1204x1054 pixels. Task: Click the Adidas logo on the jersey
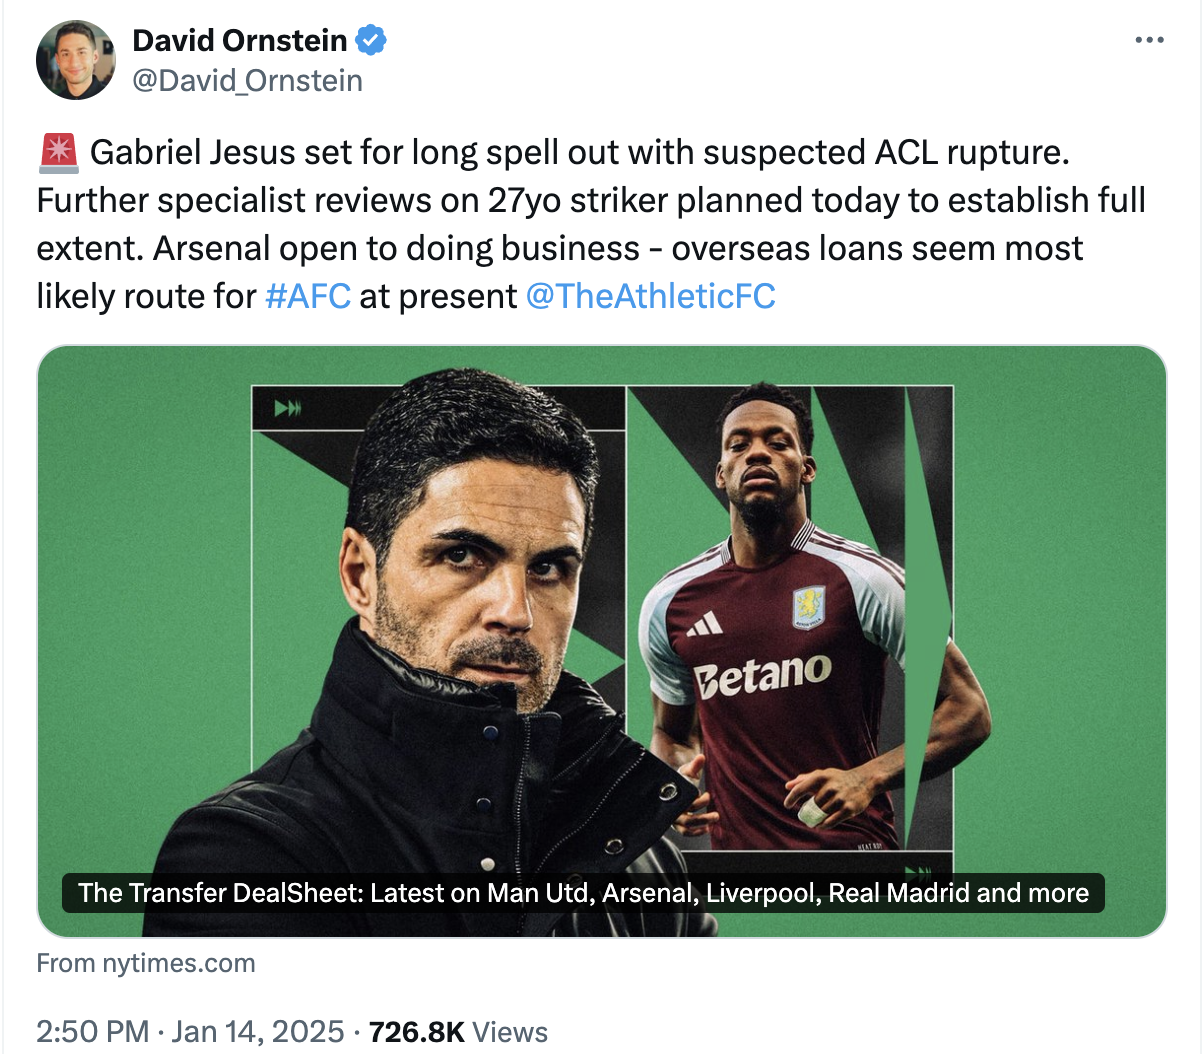click(x=706, y=625)
